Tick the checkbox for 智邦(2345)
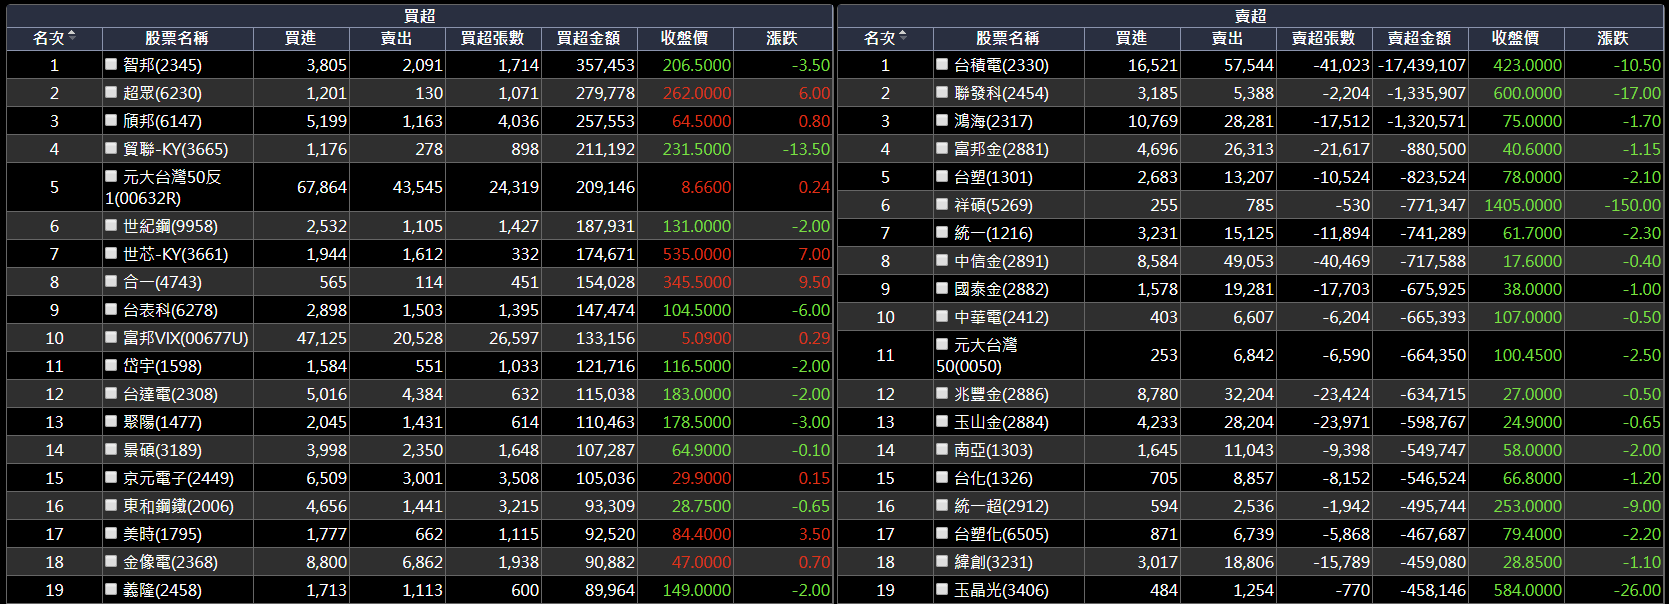1669x604 pixels. 111,64
